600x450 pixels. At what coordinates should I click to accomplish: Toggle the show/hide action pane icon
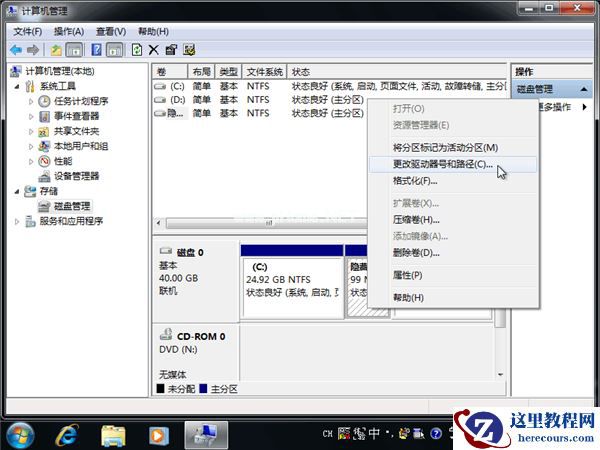pos(114,50)
